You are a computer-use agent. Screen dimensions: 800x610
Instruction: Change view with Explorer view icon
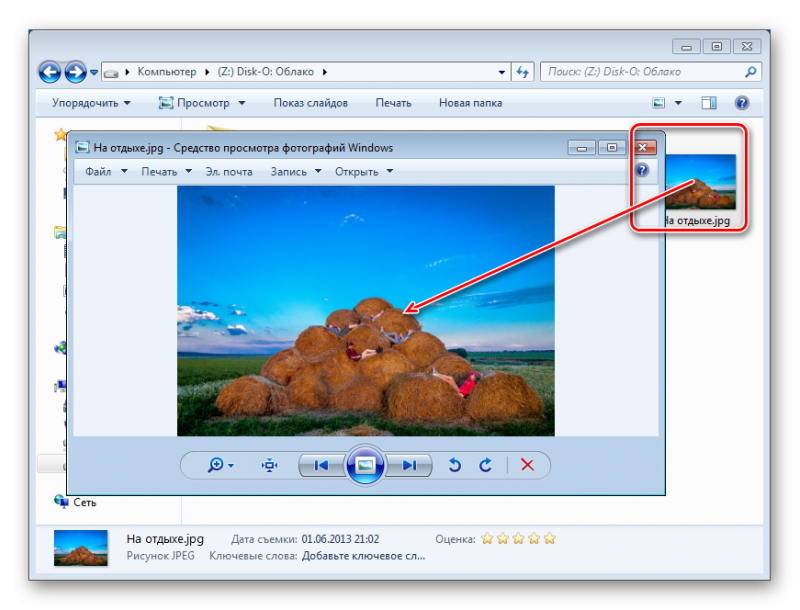[x=659, y=103]
